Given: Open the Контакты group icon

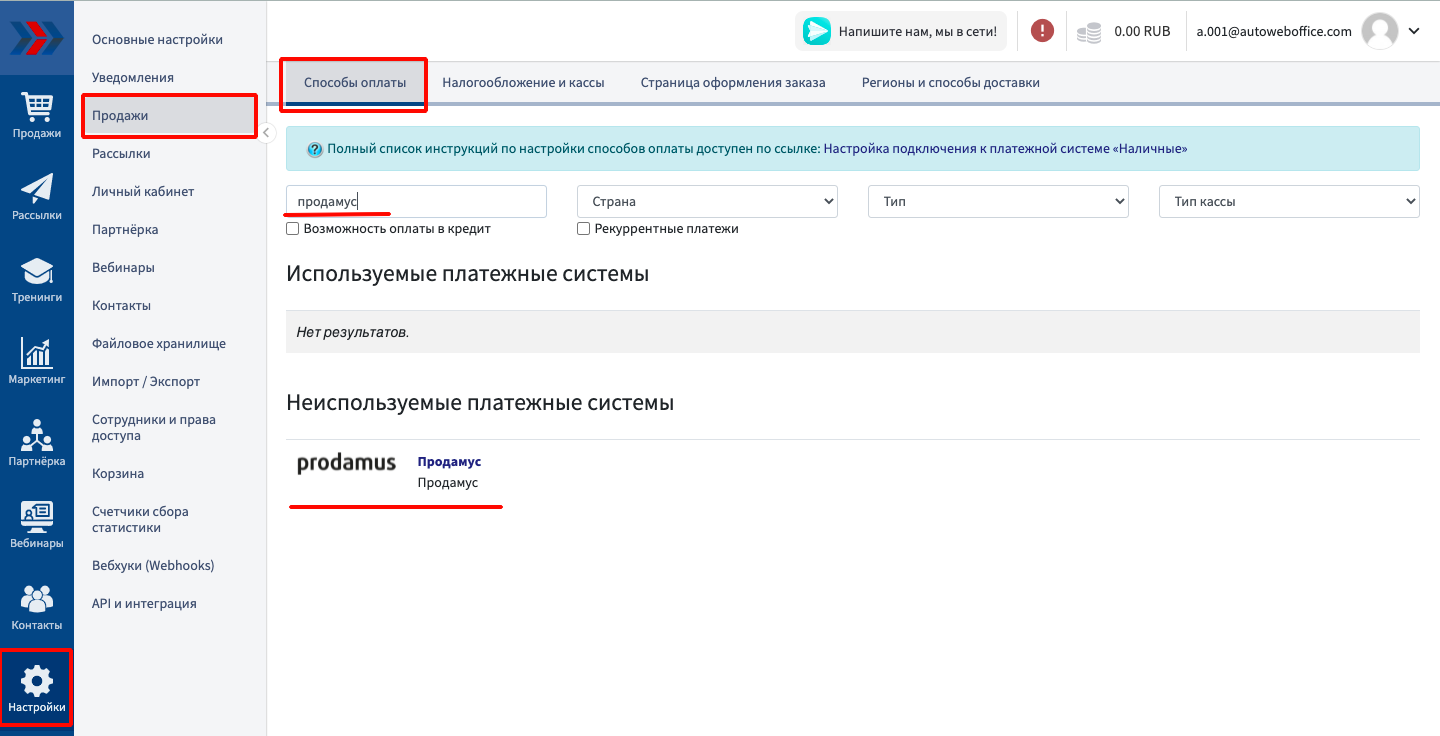Looking at the screenshot, I should click(37, 598).
